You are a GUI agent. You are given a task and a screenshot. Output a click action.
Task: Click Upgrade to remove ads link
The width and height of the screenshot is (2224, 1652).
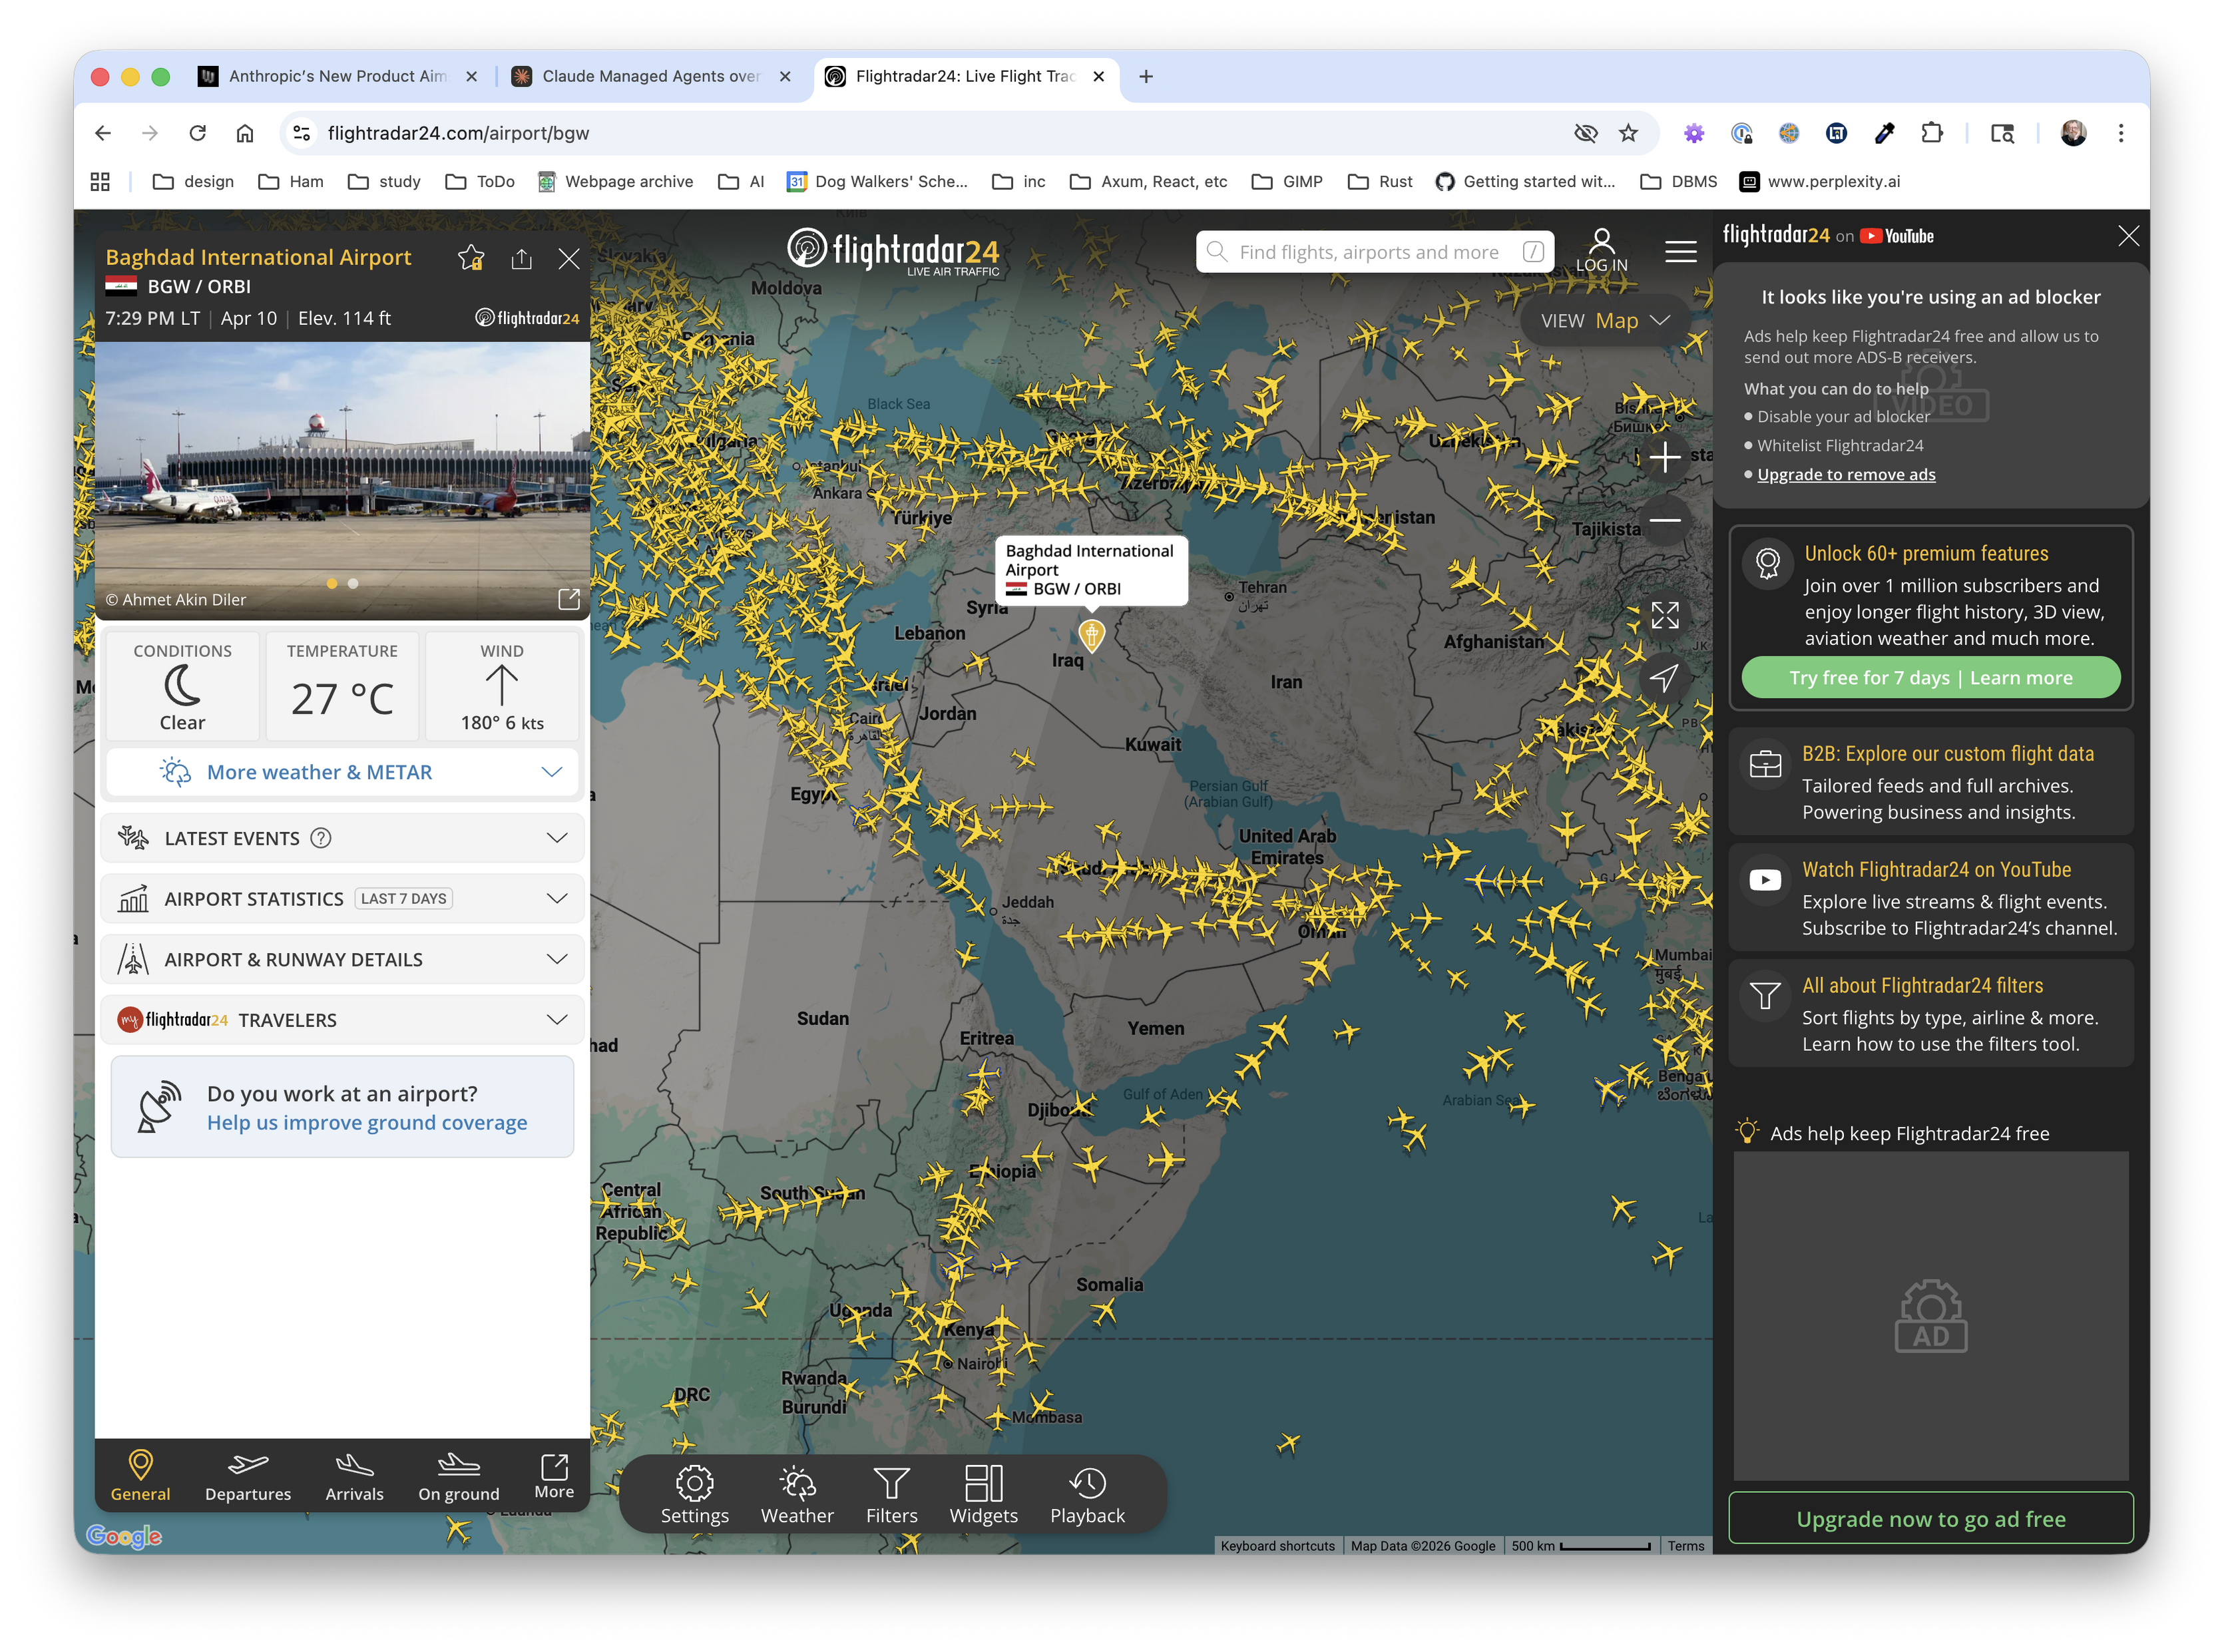pyautogui.click(x=1846, y=474)
